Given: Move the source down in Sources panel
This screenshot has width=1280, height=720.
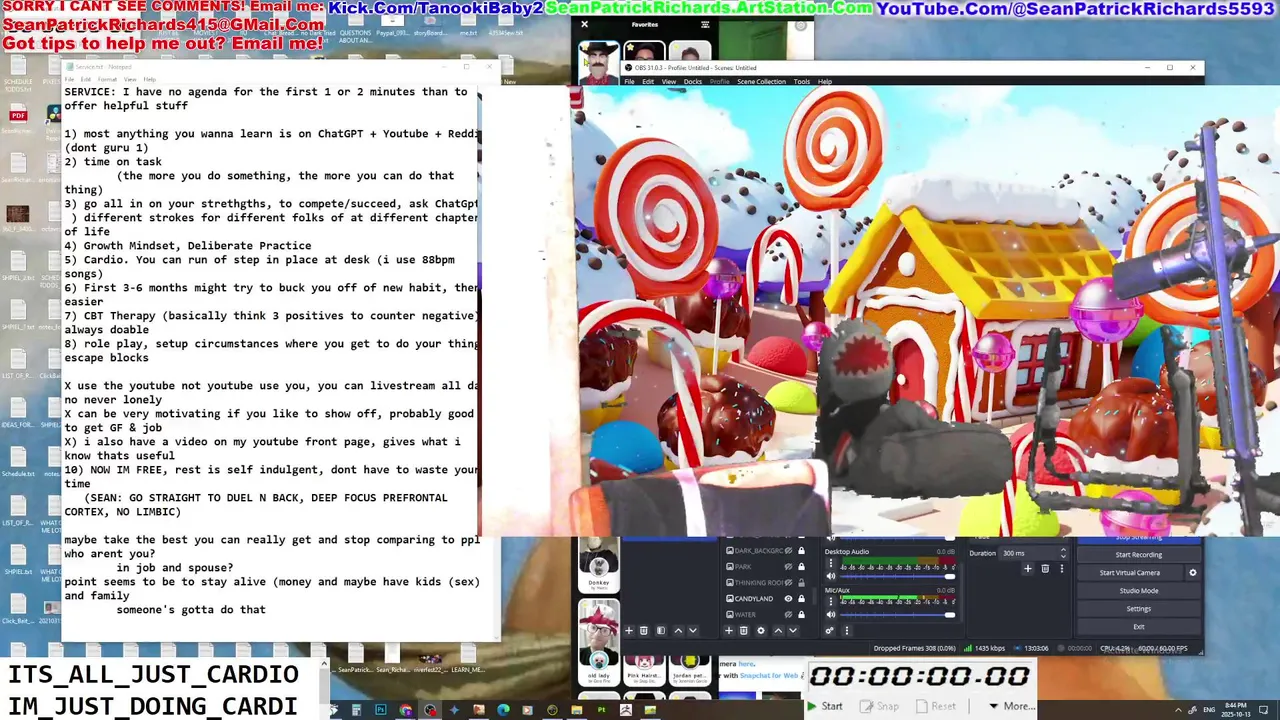Looking at the screenshot, I should 793,630.
